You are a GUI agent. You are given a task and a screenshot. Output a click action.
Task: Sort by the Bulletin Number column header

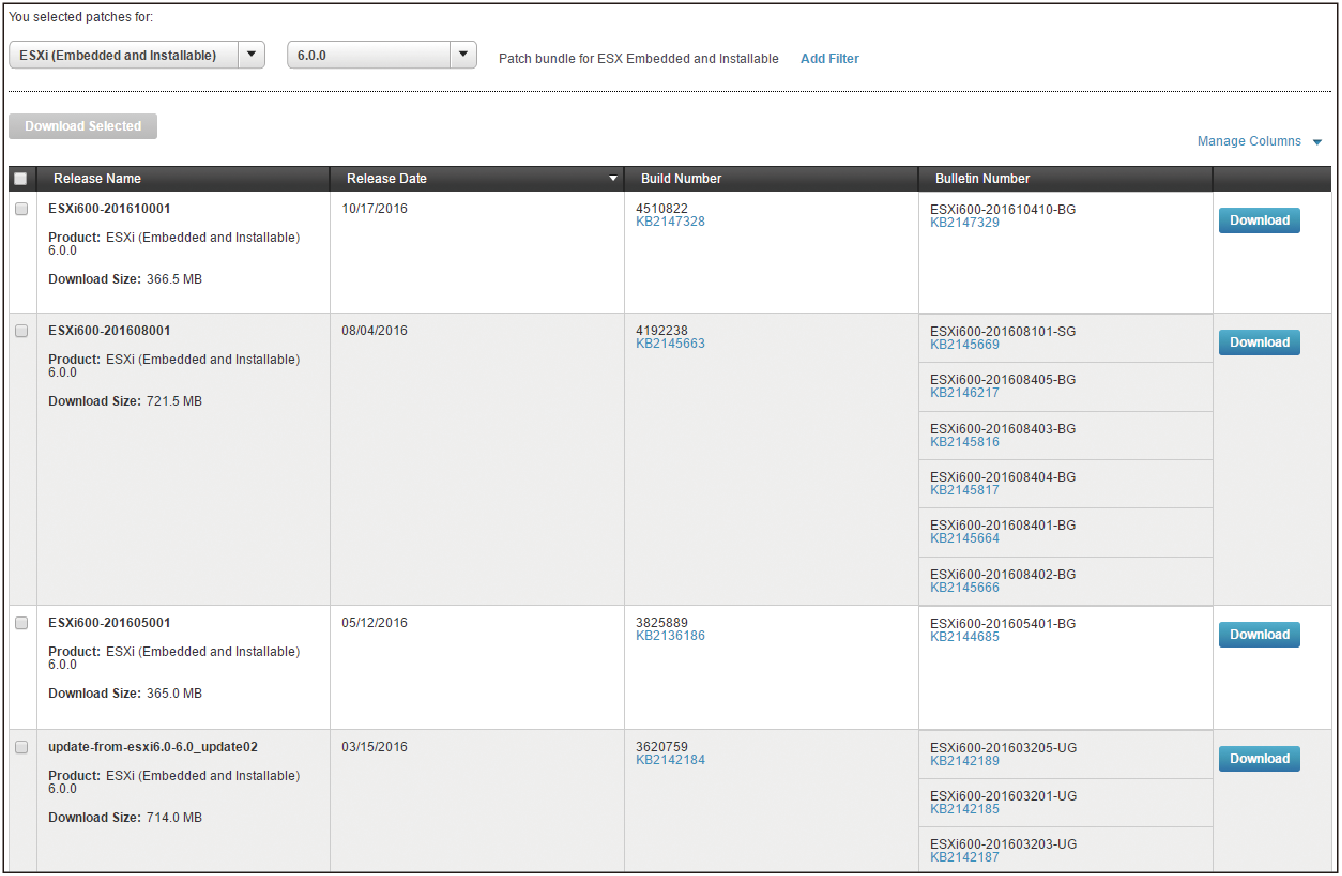(x=982, y=179)
